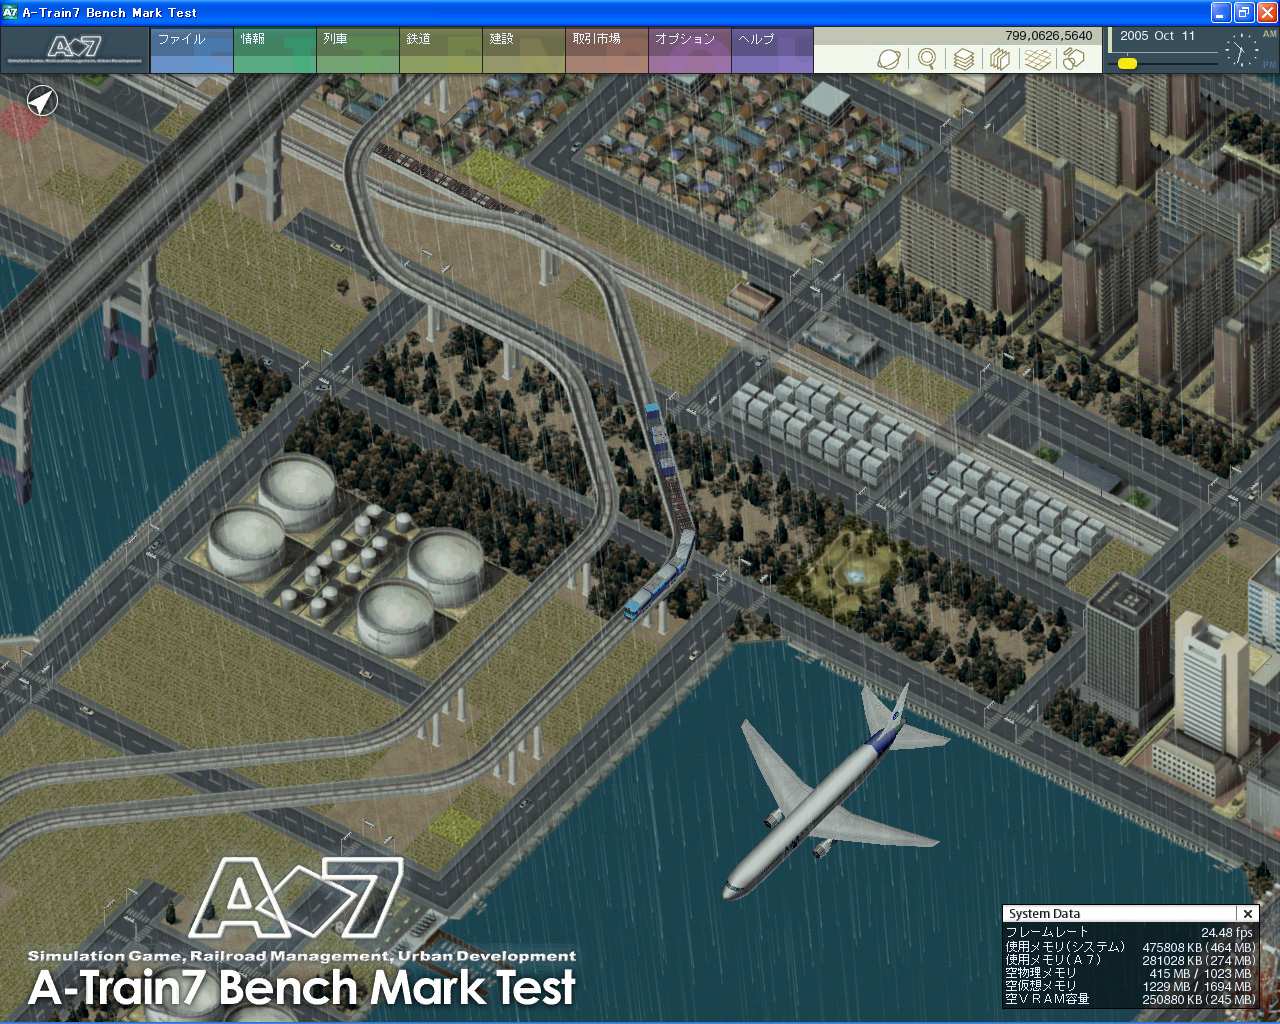Click the funds value 799,0626,5640
Screen dimensions: 1280x1024
pos(1049,36)
